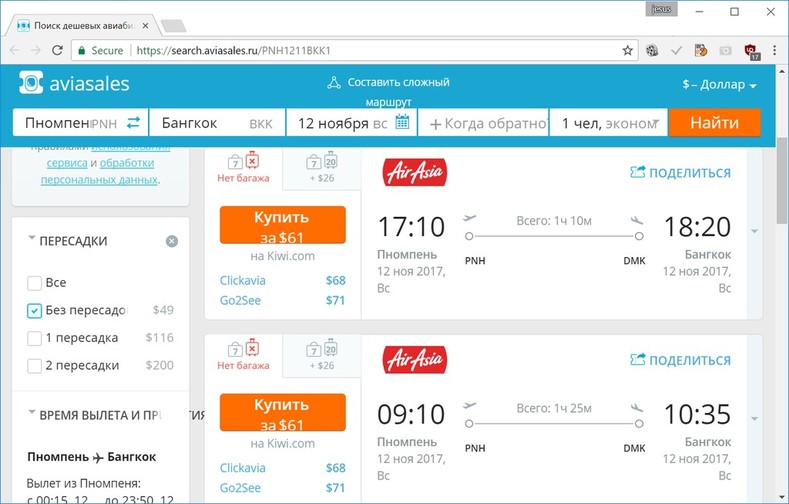Edit the Бангкок destination field
Screen dimensions: 789x504
217,123
